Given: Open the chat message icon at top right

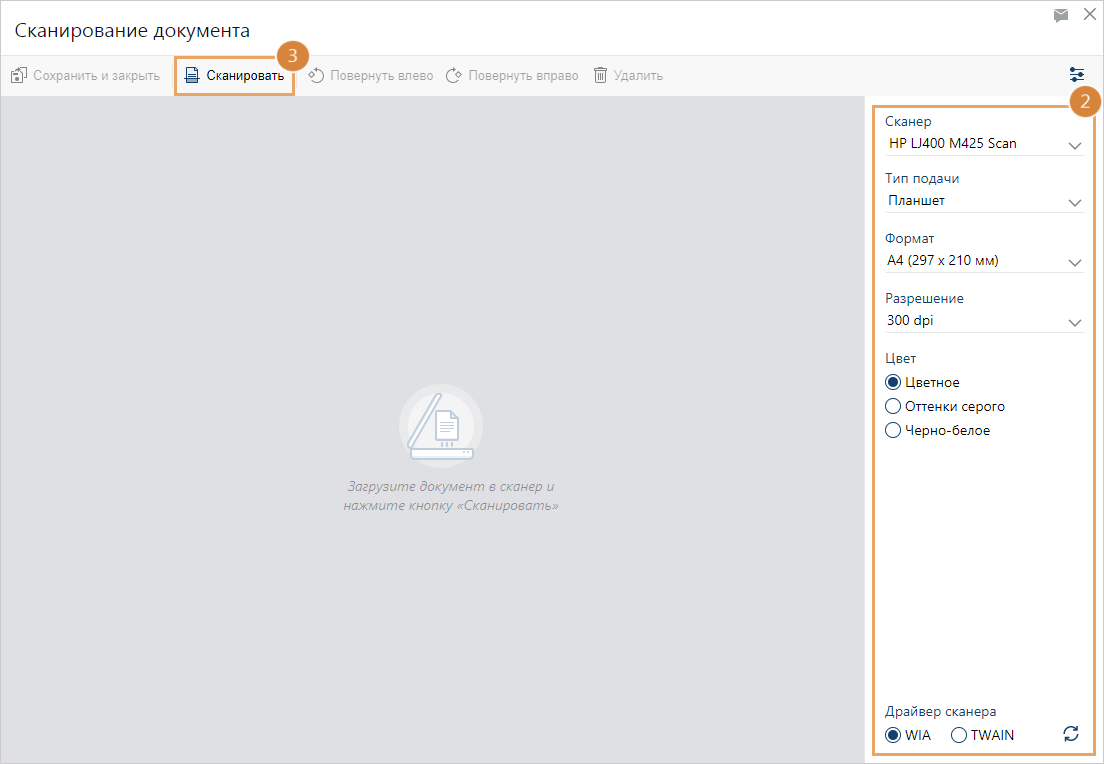Looking at the screenshot, I should point(1061,16).
